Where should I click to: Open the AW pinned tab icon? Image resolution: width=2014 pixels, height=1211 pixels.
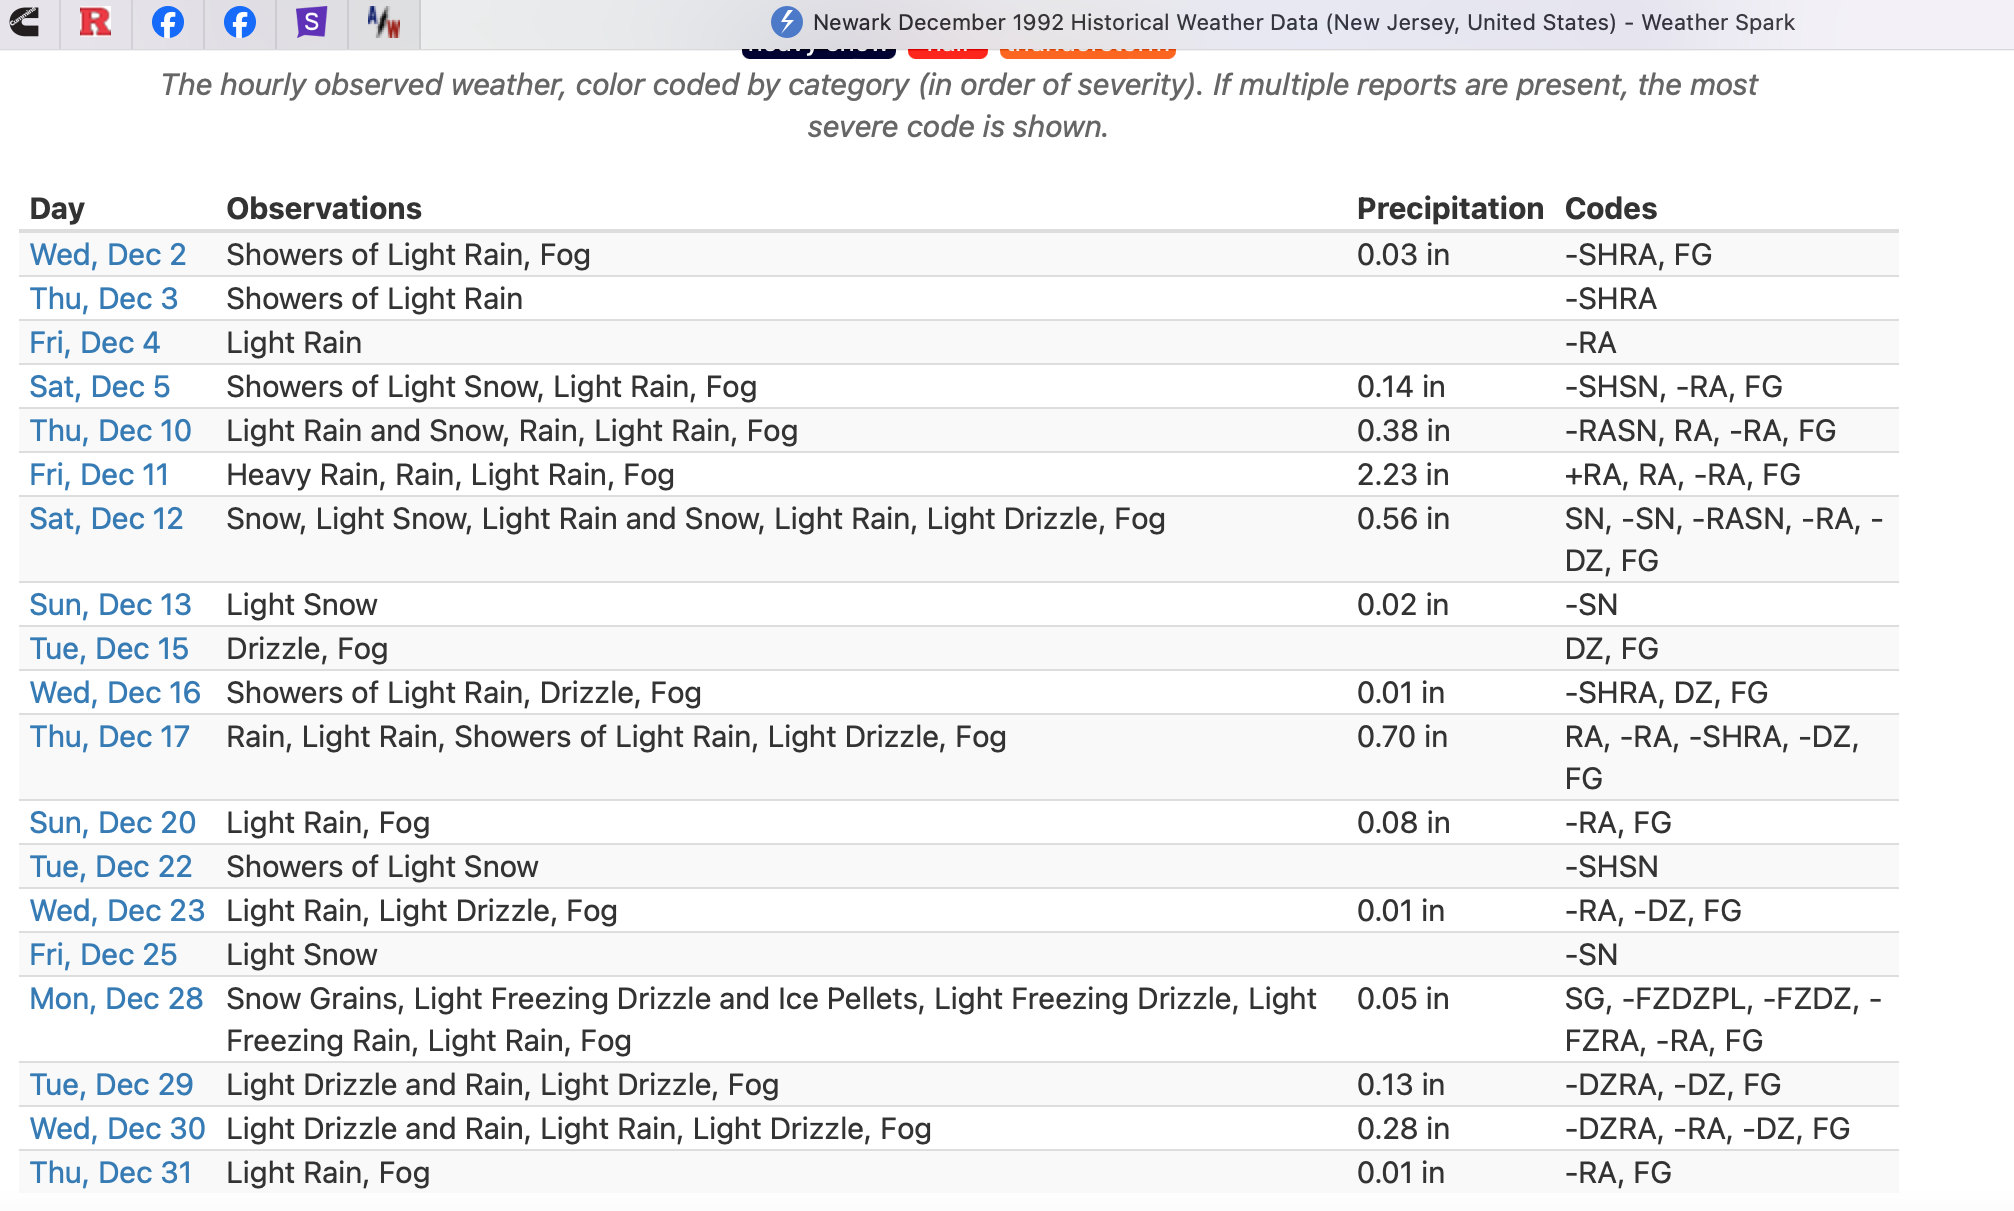coord(383,22)
